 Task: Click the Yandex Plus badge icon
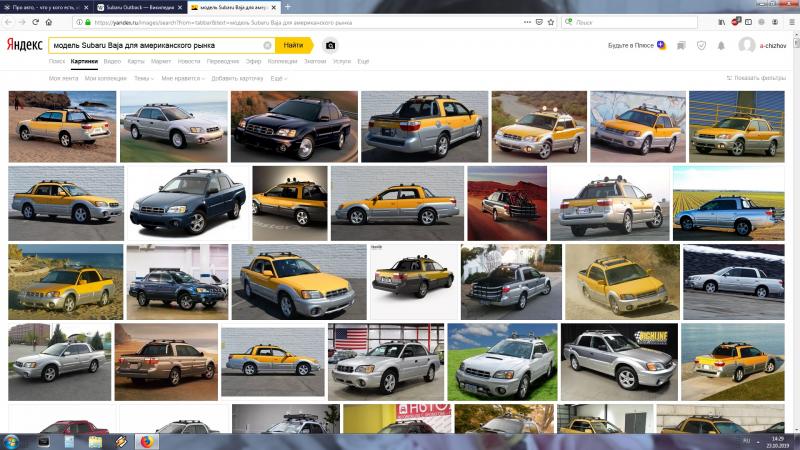click(661, 45)
